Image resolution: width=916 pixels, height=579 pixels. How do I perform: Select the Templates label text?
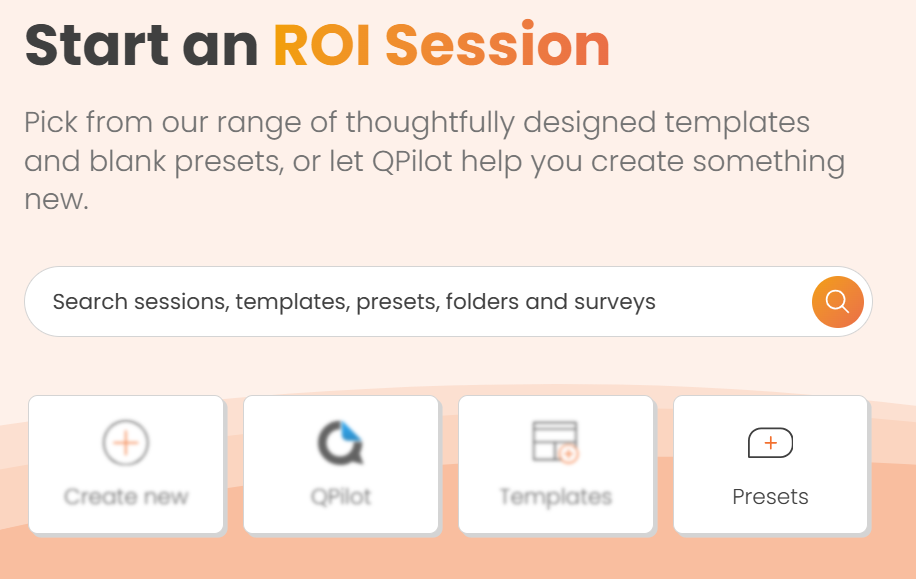point(556,497)
